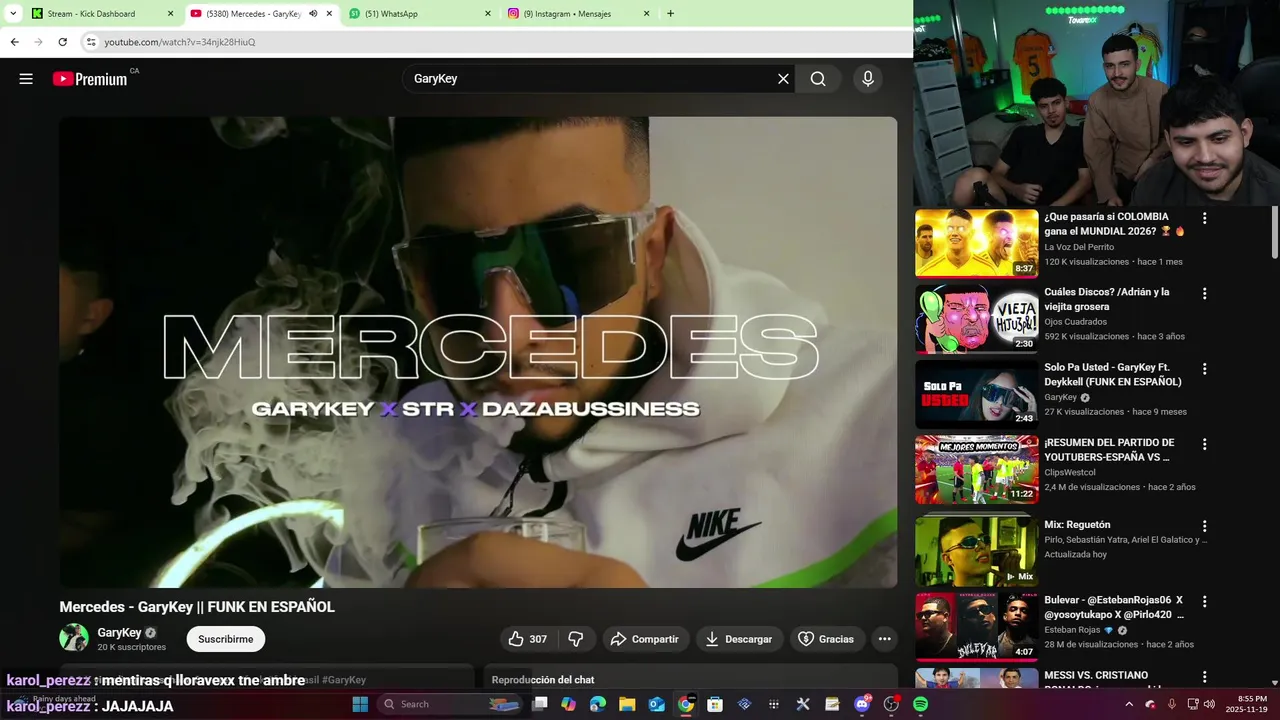Open Microsoft Edge from the taskbar
The height and width of the screenshot is (720, 1280).
(598, 704)
